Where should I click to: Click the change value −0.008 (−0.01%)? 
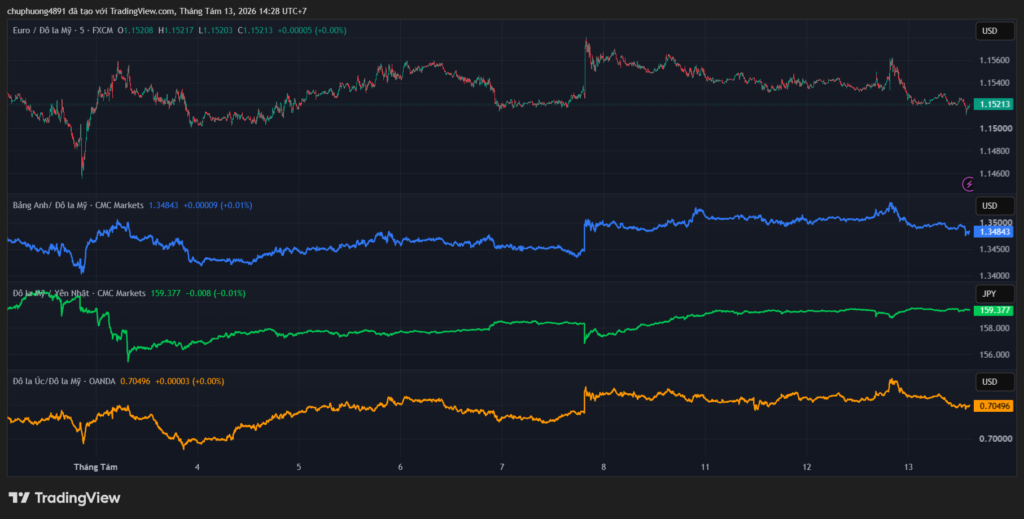(x=216, y=293)
